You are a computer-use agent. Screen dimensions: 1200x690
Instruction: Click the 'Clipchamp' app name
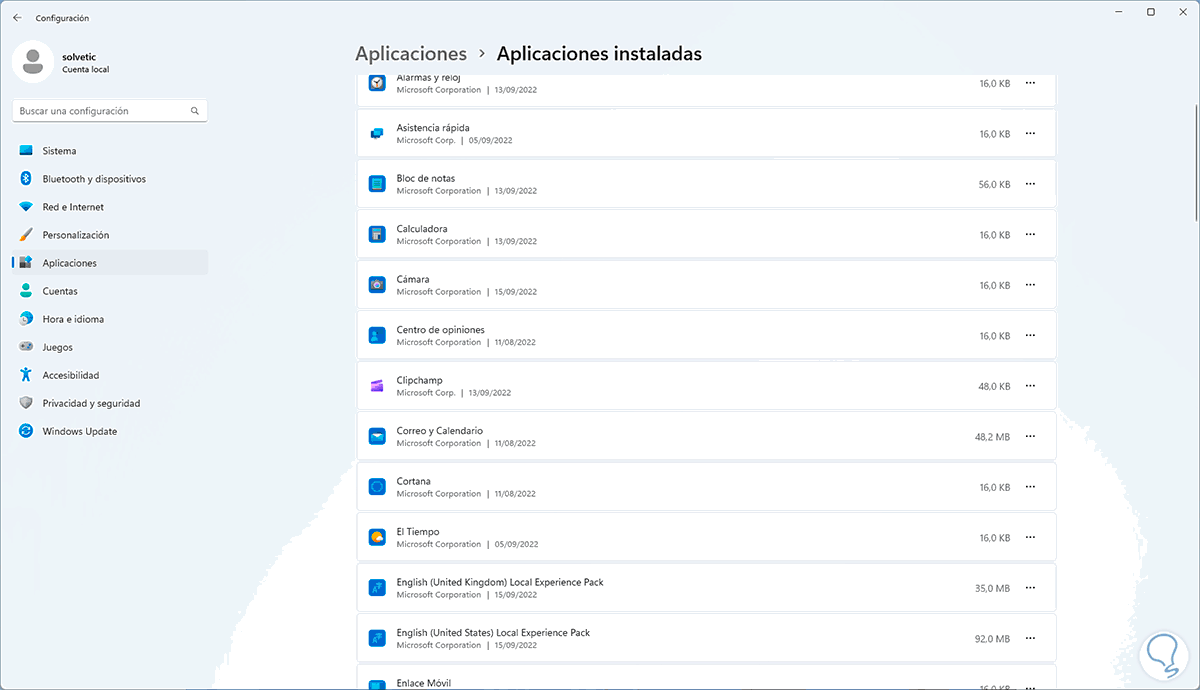tap(419, 380)
